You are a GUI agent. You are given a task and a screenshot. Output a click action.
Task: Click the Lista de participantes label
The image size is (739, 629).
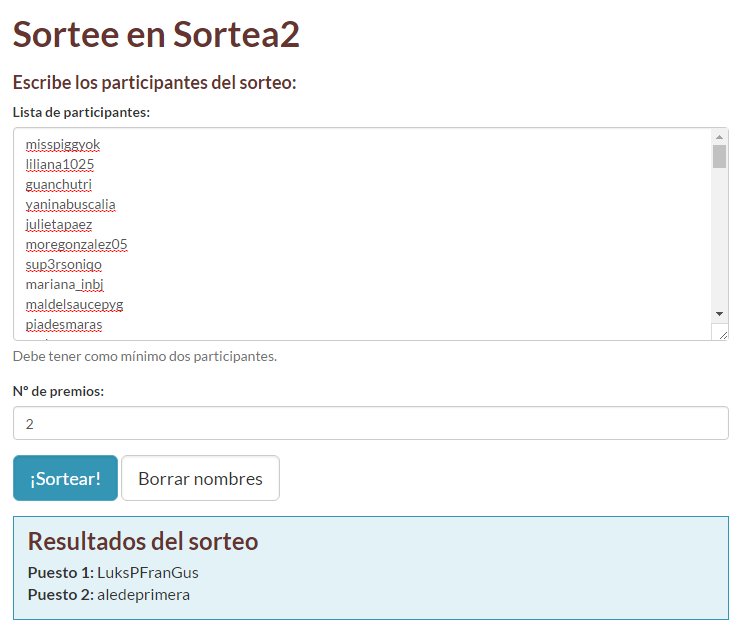pos(81,112)
